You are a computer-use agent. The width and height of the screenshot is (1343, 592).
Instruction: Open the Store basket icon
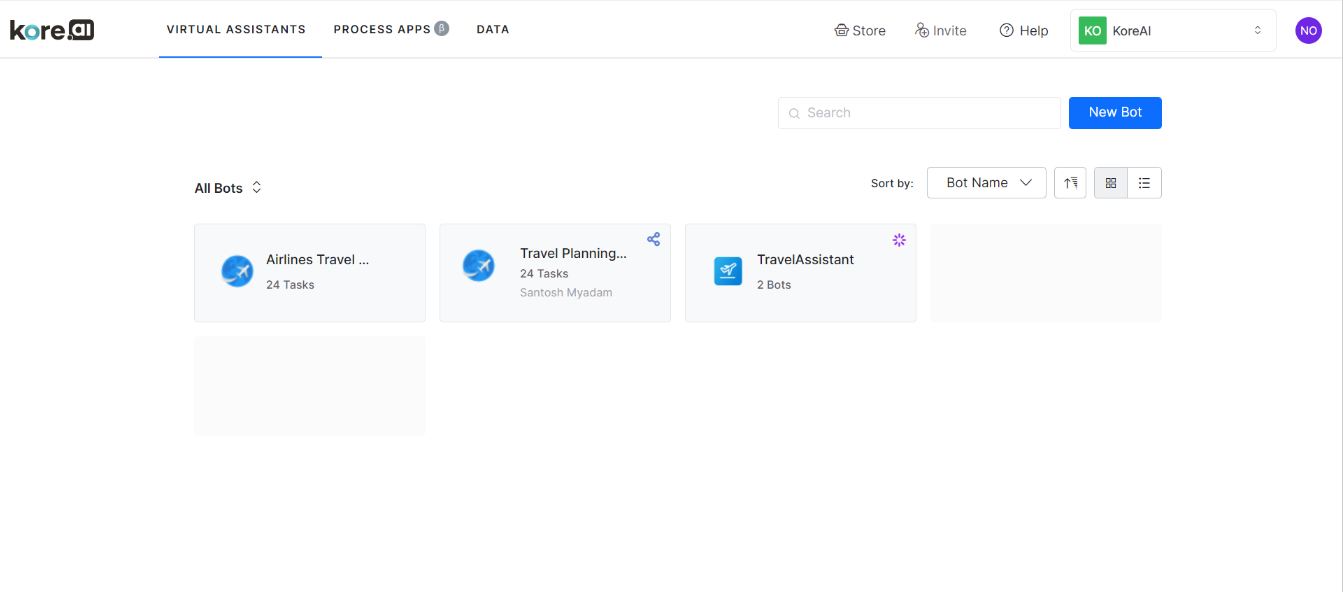pyautogui.click(x=841, y=31)
